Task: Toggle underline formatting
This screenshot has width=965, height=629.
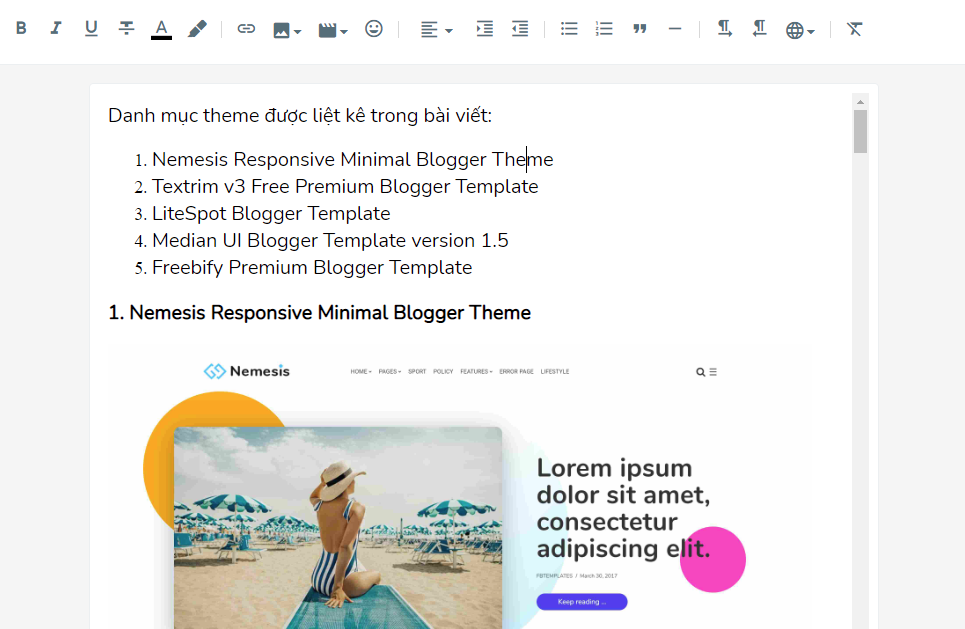Action: point(91,28)
